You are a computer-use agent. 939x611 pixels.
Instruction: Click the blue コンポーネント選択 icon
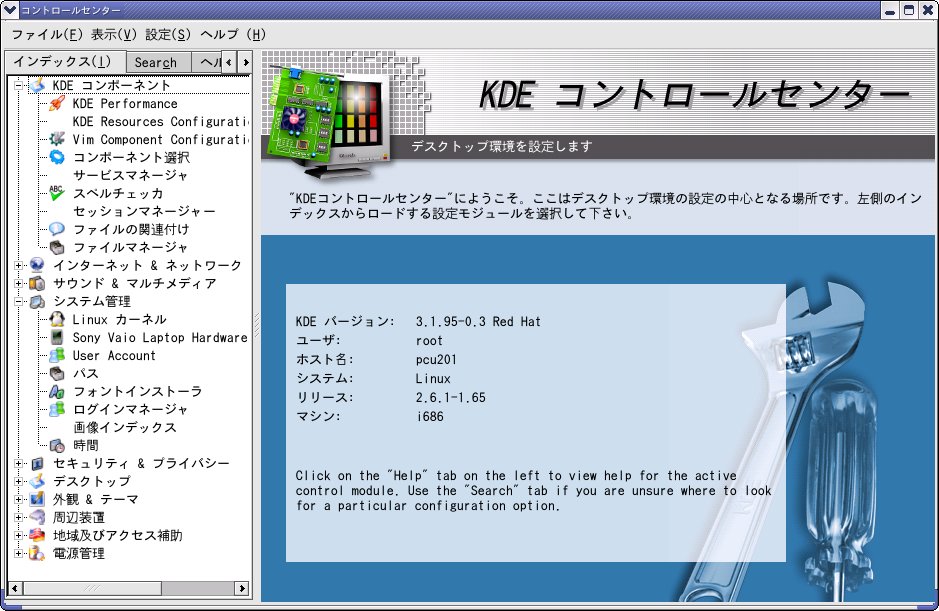pyautogui.click(x=57, y=157)
